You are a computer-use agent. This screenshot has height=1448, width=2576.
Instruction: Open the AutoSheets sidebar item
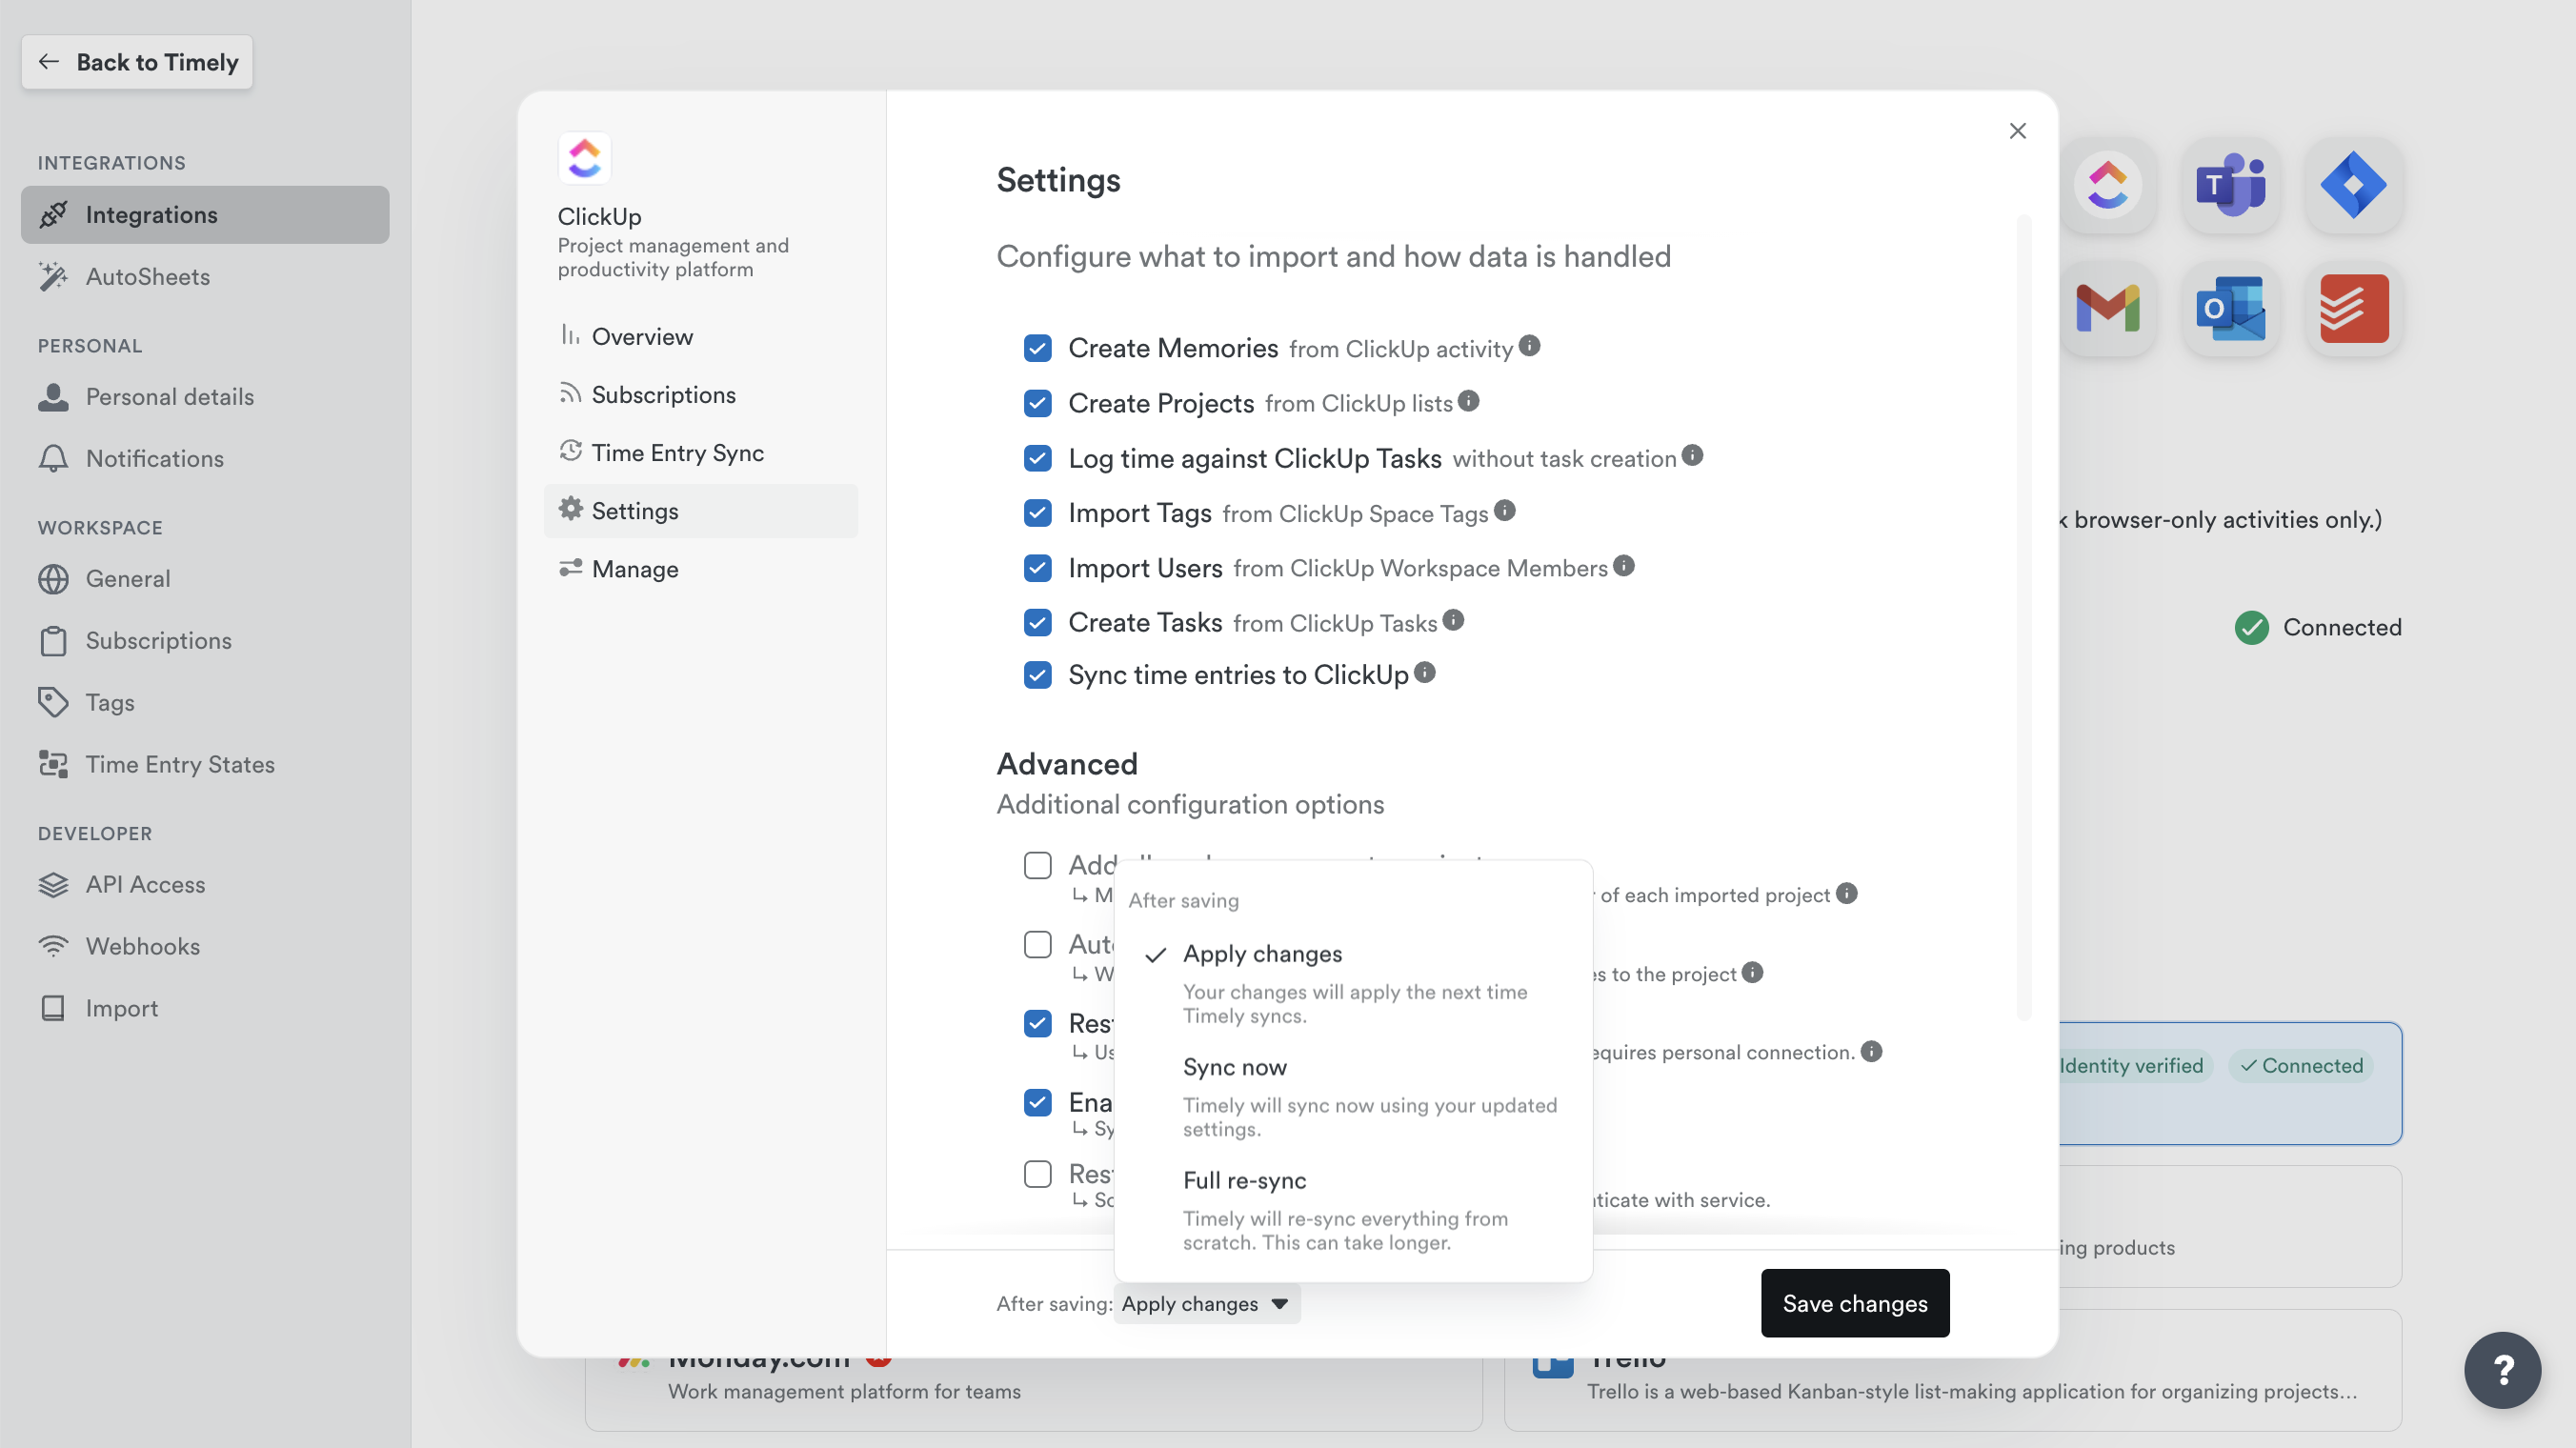tap(147, 277)
